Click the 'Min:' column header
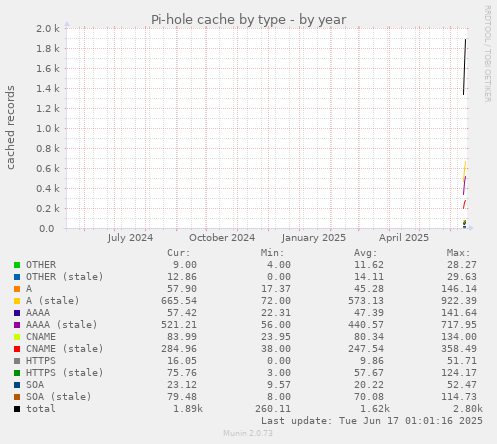 pos(272,253)
